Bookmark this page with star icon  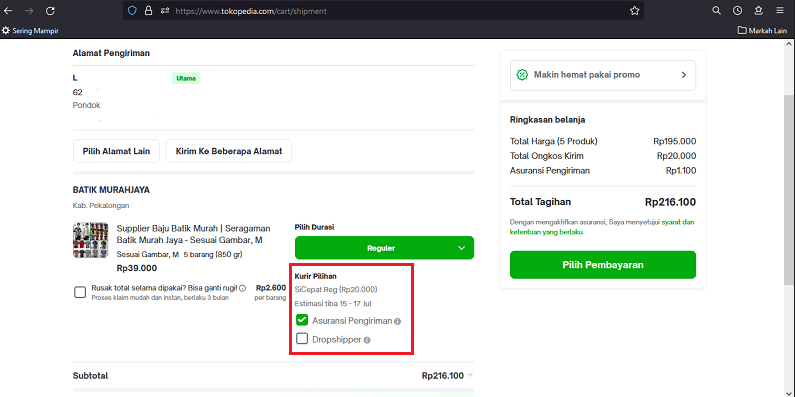(x=634, y=11)
